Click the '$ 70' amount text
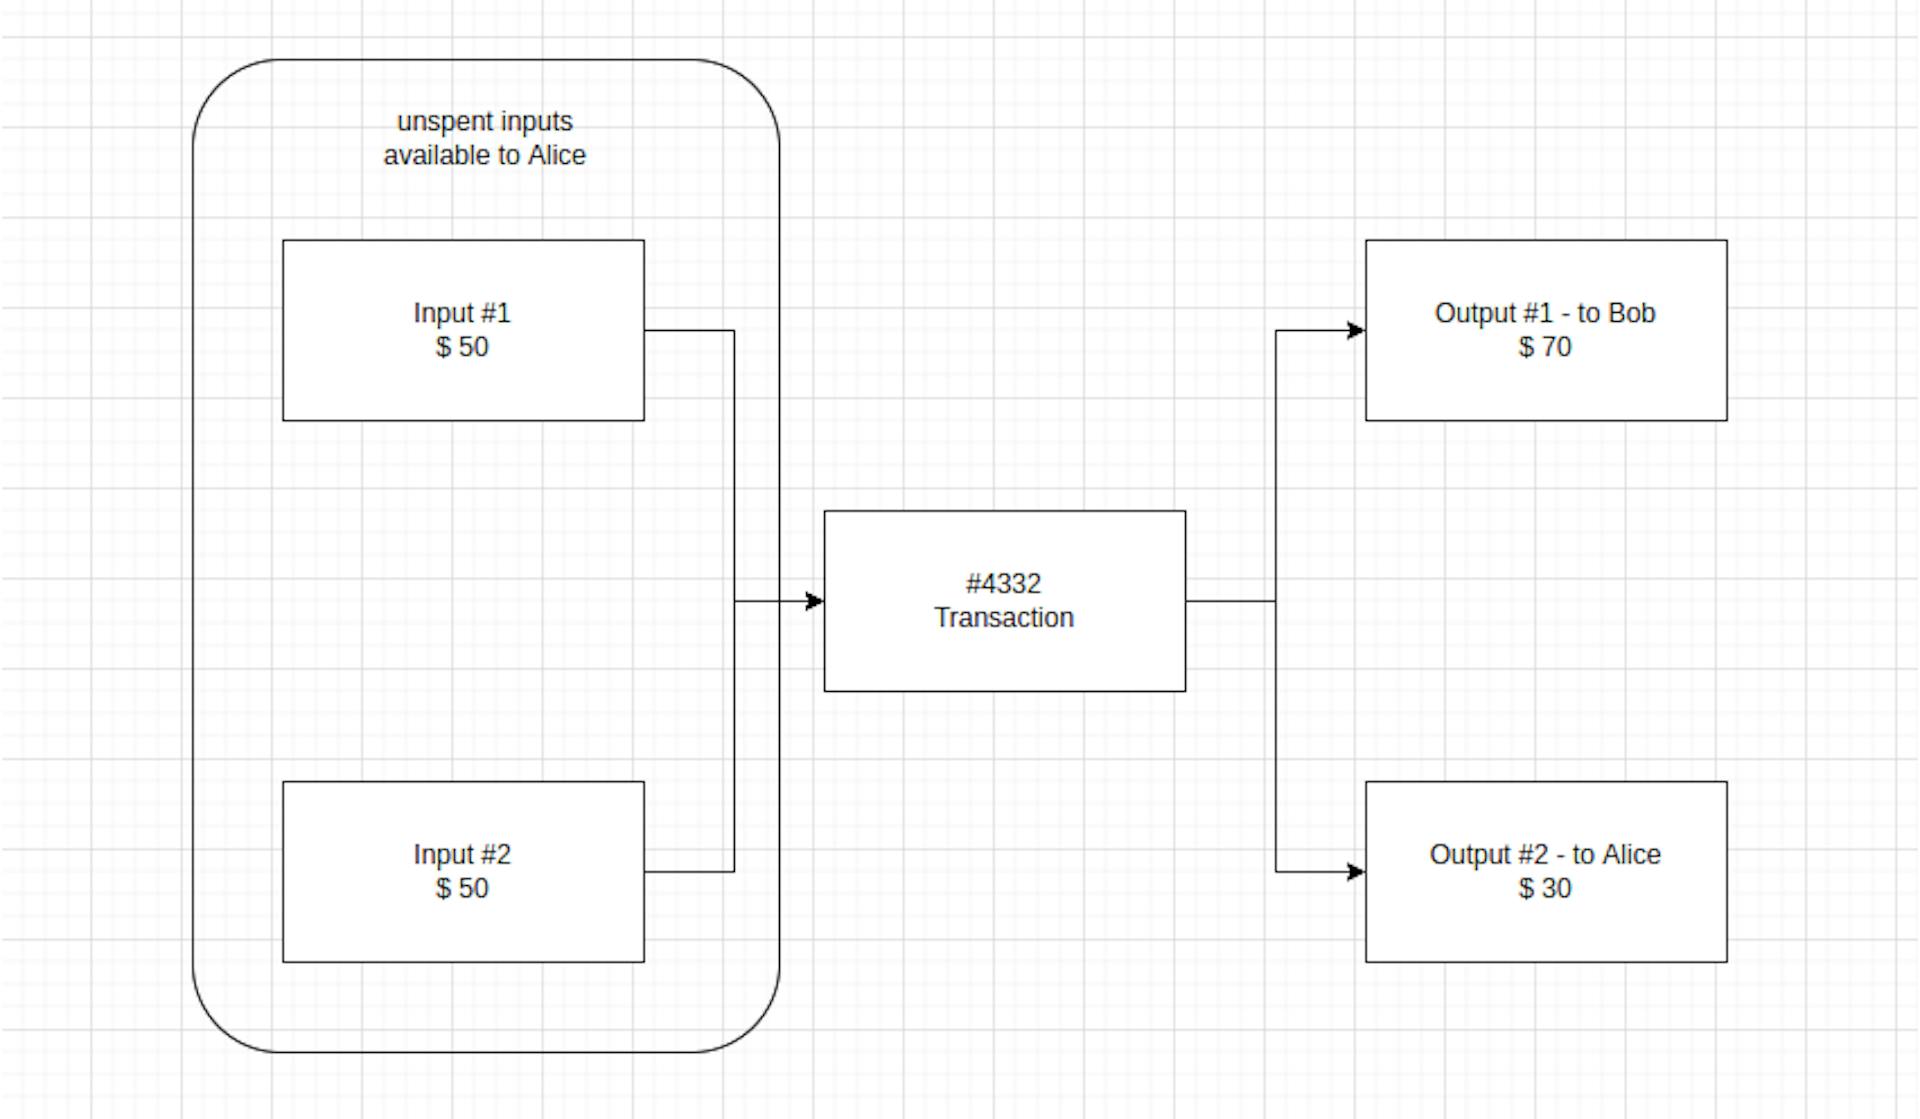This screenshot has height=1119, width=1920. [x=1545, y=347]
